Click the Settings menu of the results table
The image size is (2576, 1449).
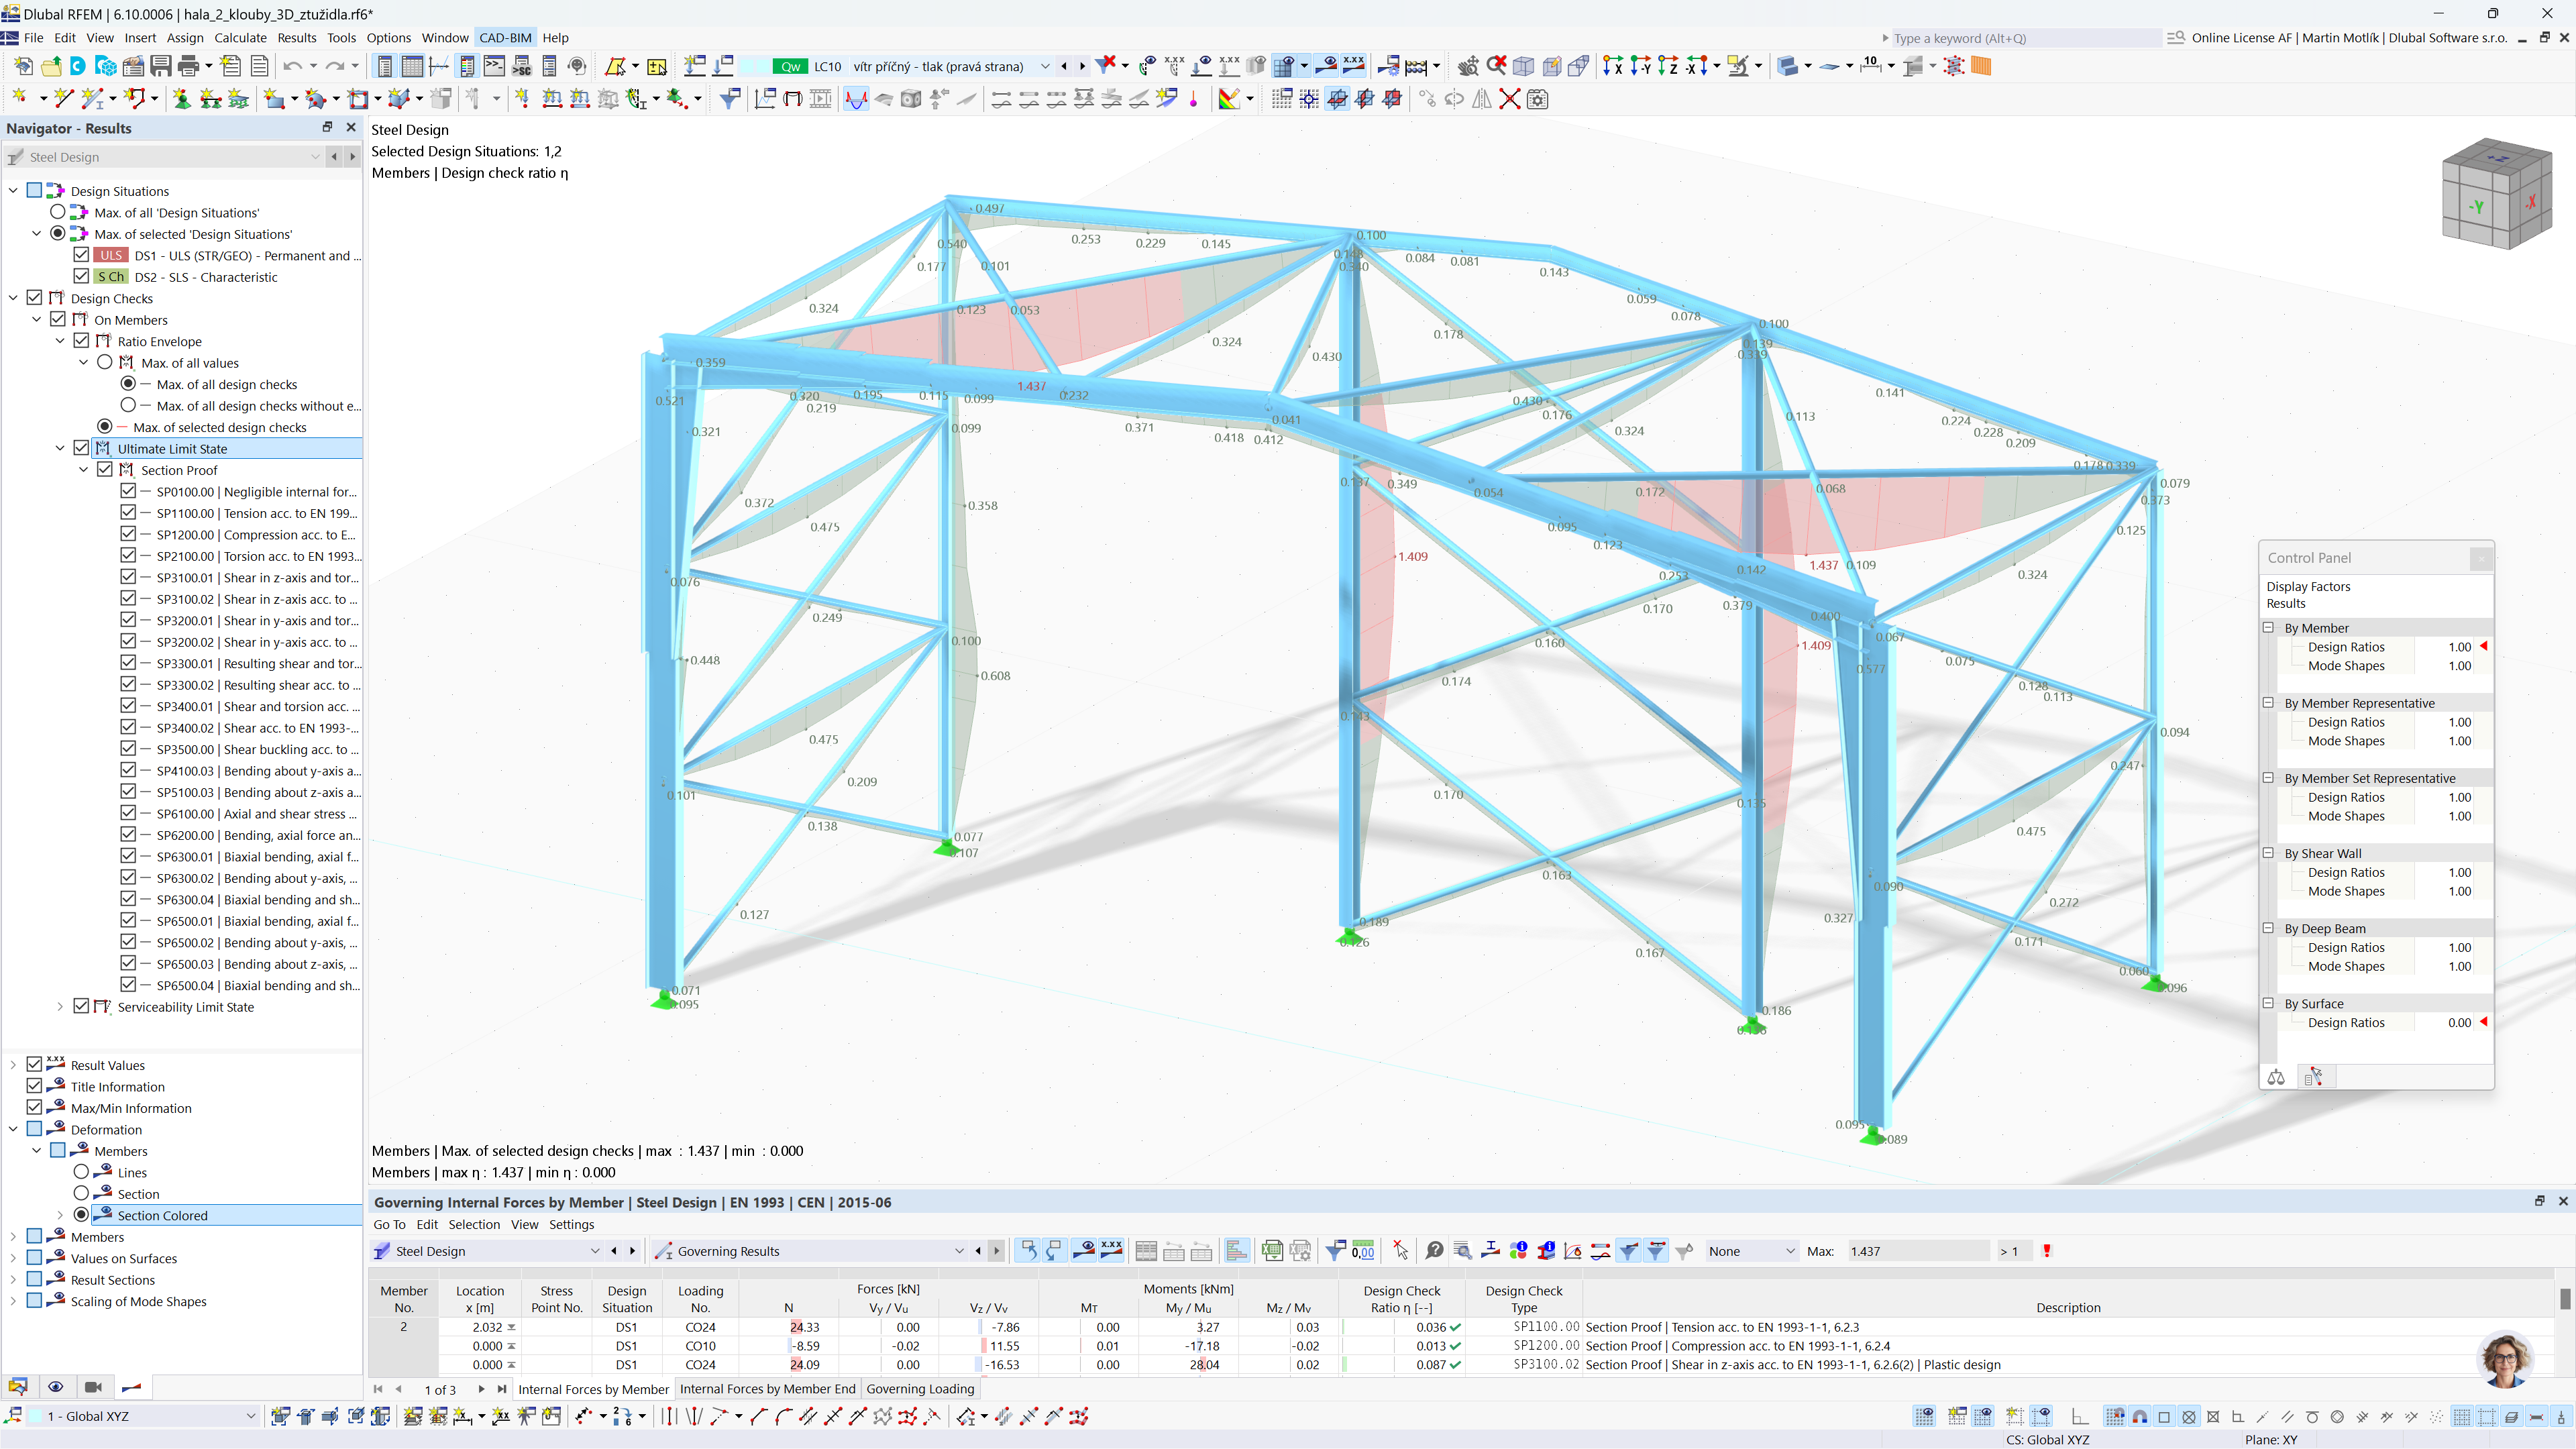click(571, 1224)
